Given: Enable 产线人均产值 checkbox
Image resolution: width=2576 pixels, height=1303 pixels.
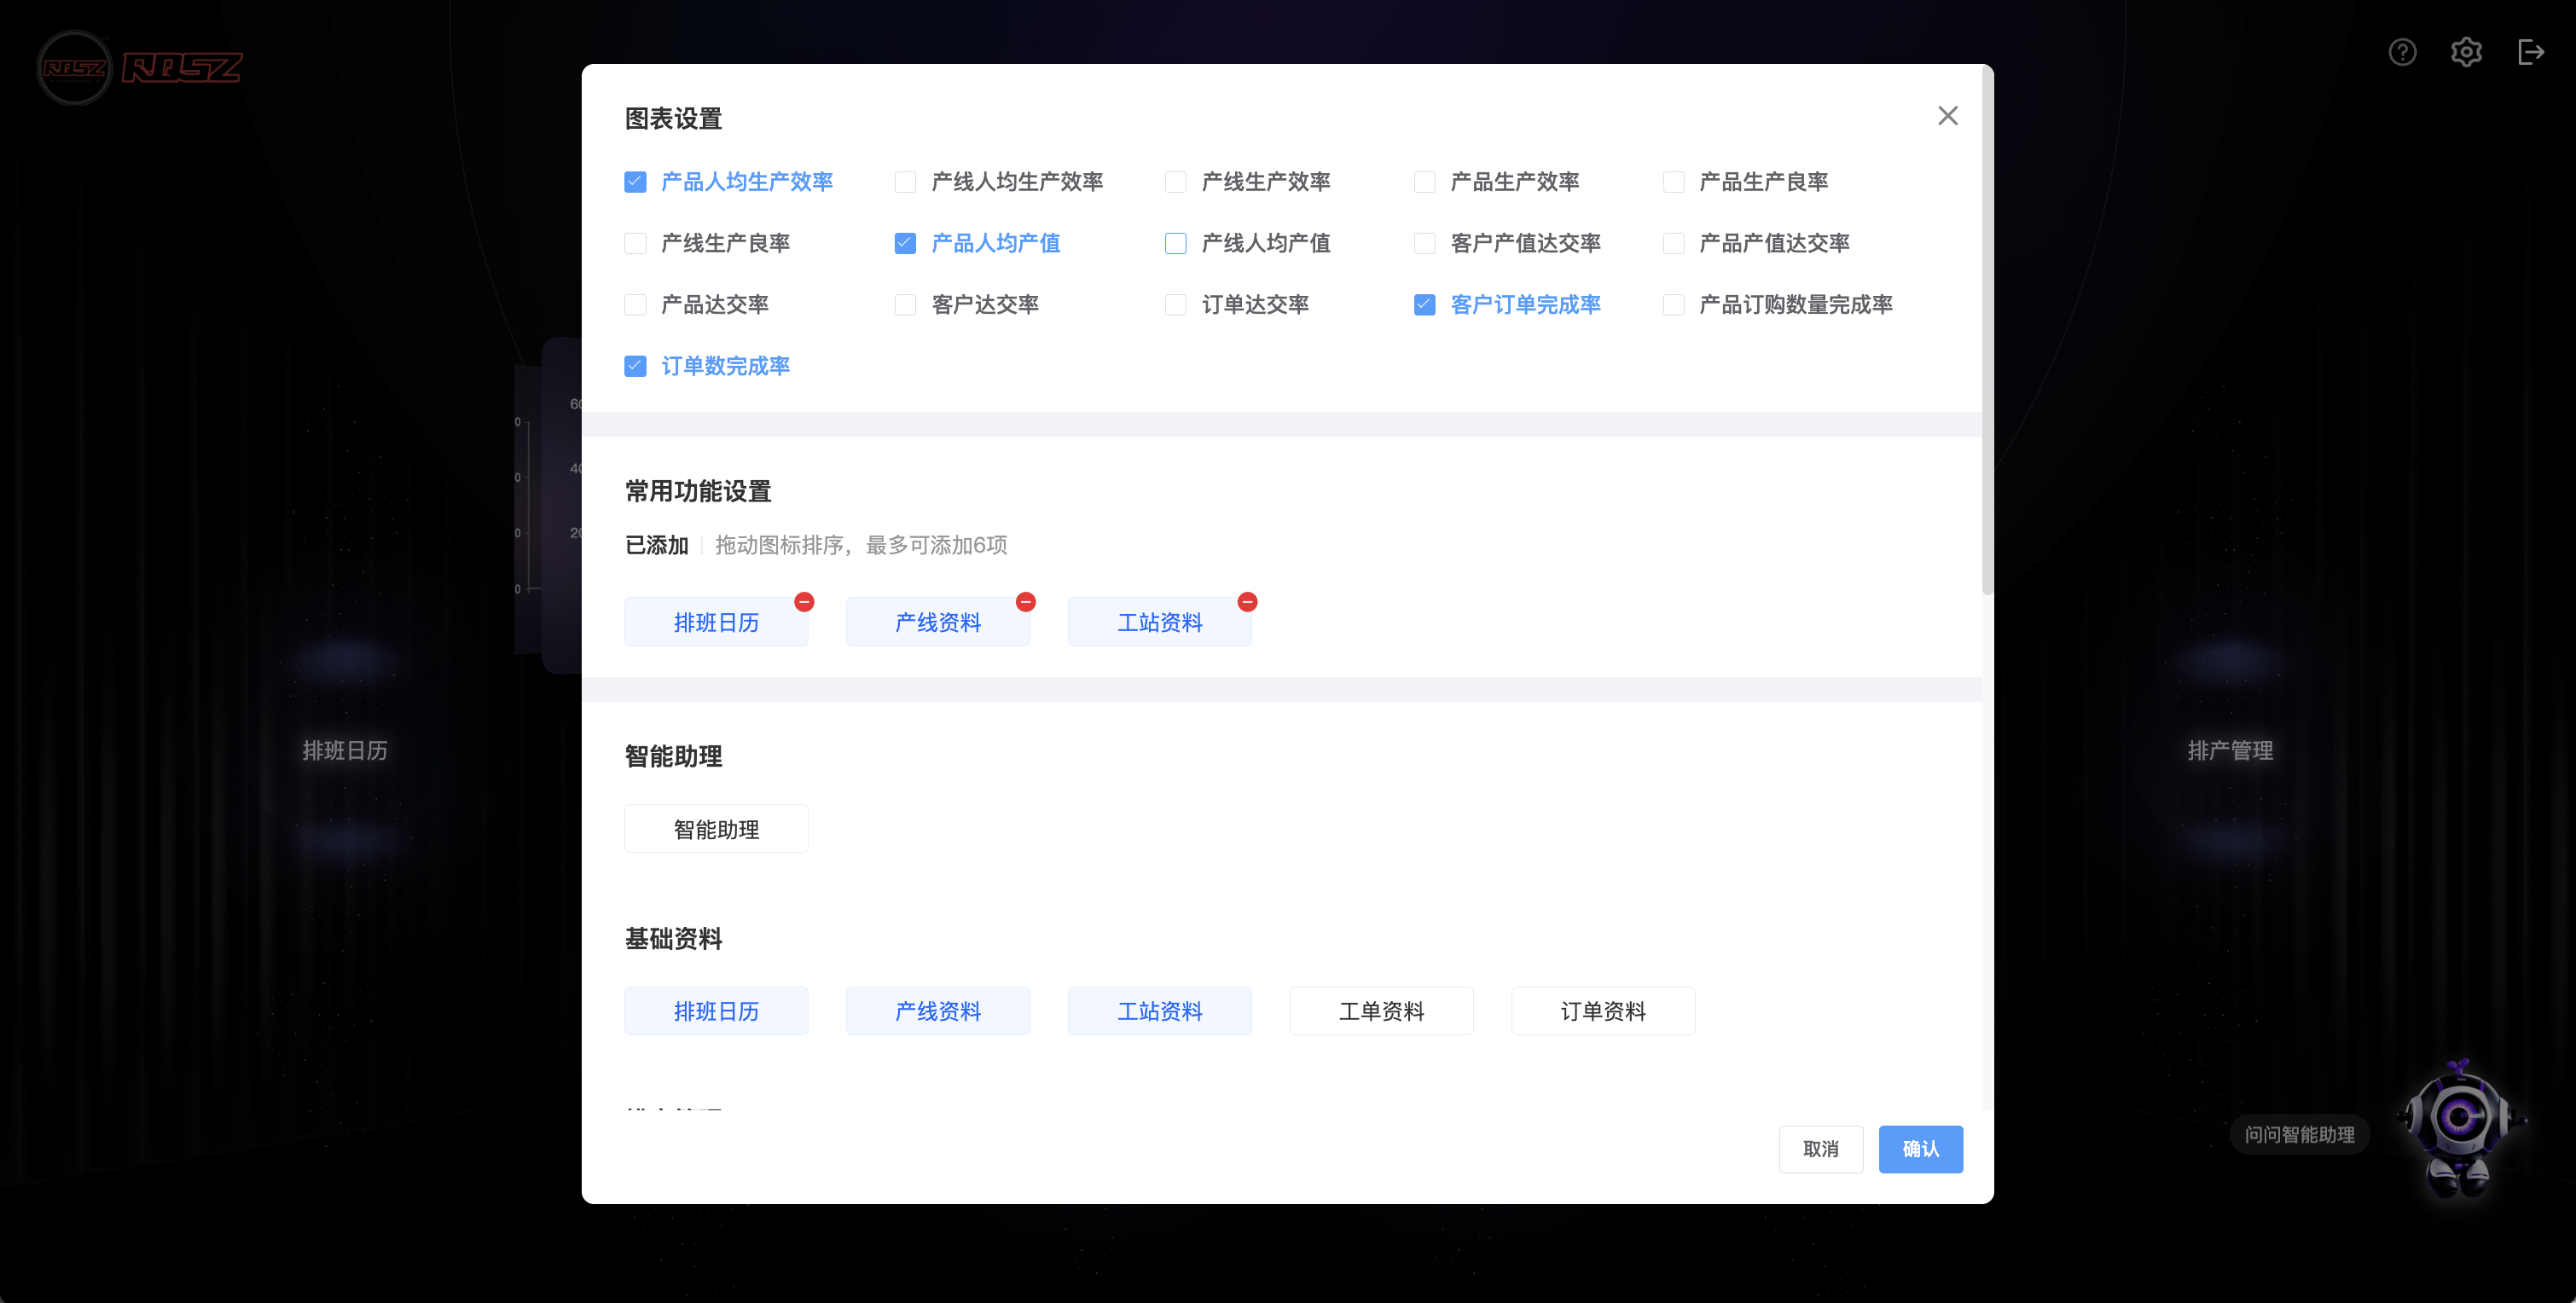Looking at the screenshot, I should [1175, 243].
